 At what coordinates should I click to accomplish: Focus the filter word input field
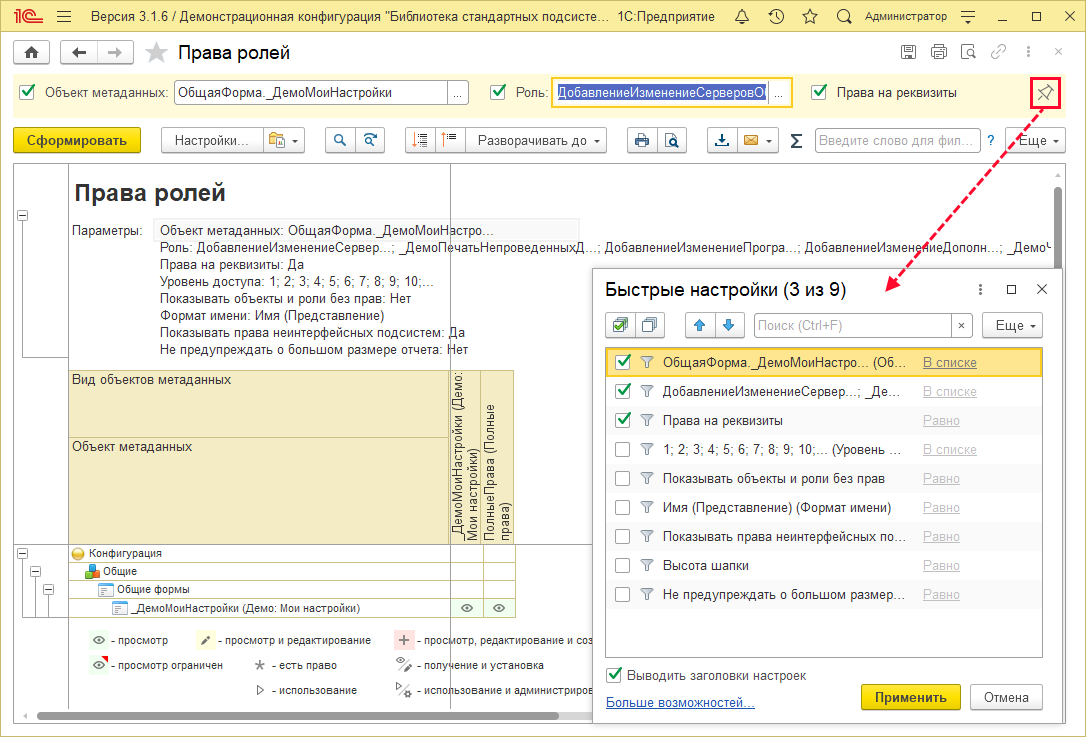tap(898, 141)
